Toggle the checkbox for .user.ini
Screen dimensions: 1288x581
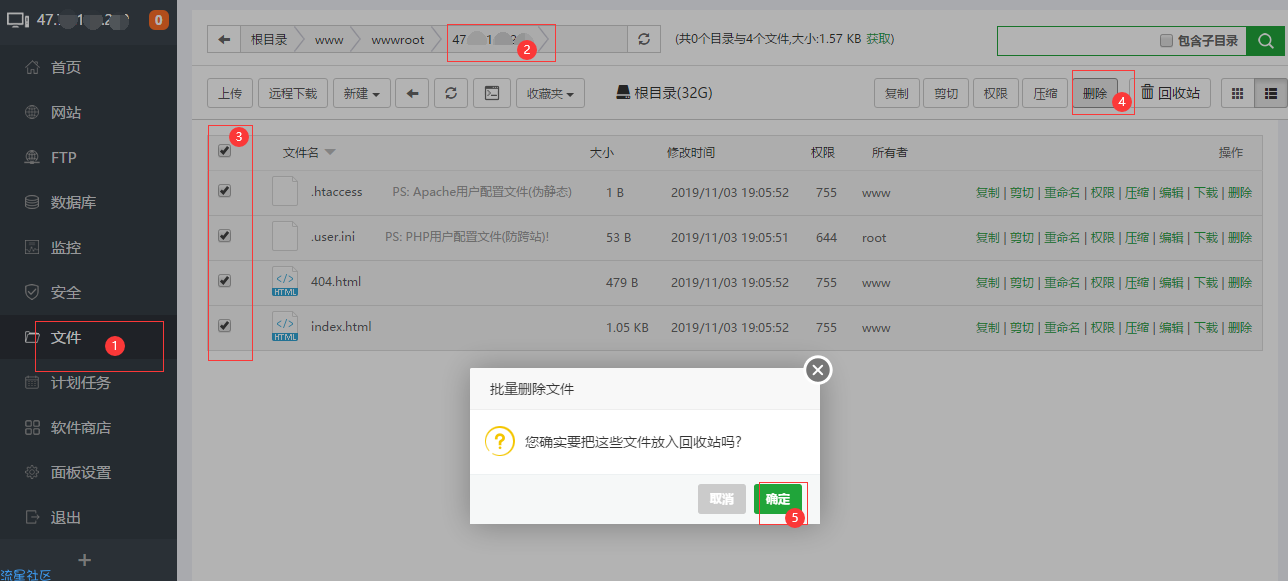coord(224,236)
